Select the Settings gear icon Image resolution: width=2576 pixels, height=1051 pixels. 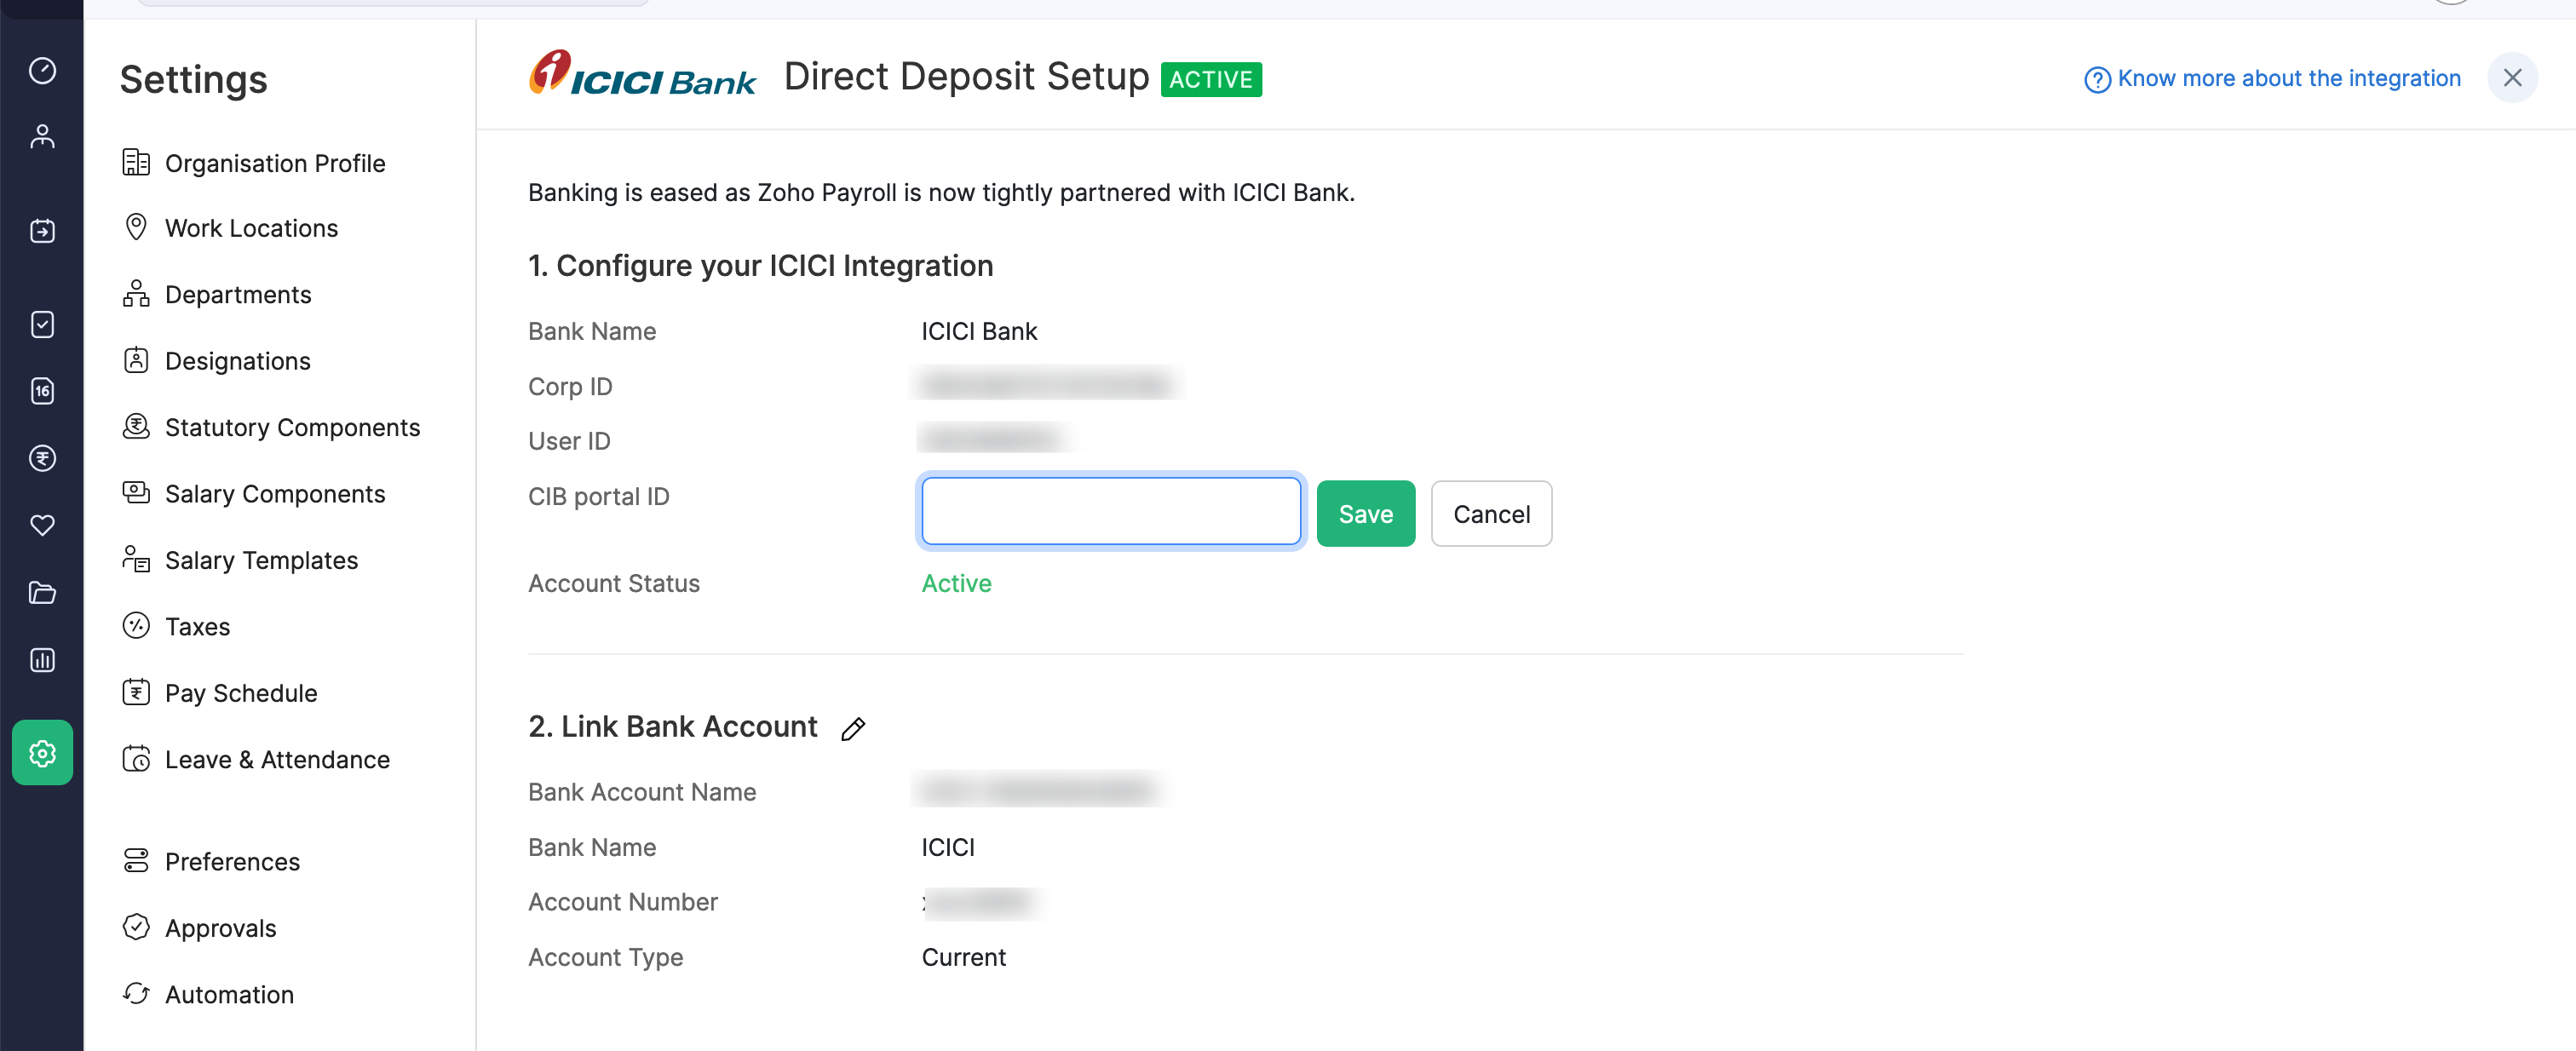(x=42, y=752)
